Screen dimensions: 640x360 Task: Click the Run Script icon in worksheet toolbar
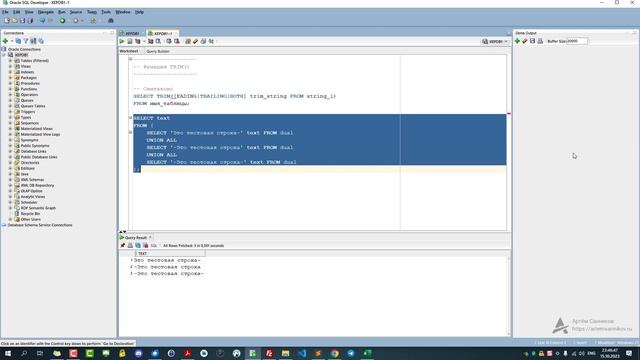tap(130, 41)
